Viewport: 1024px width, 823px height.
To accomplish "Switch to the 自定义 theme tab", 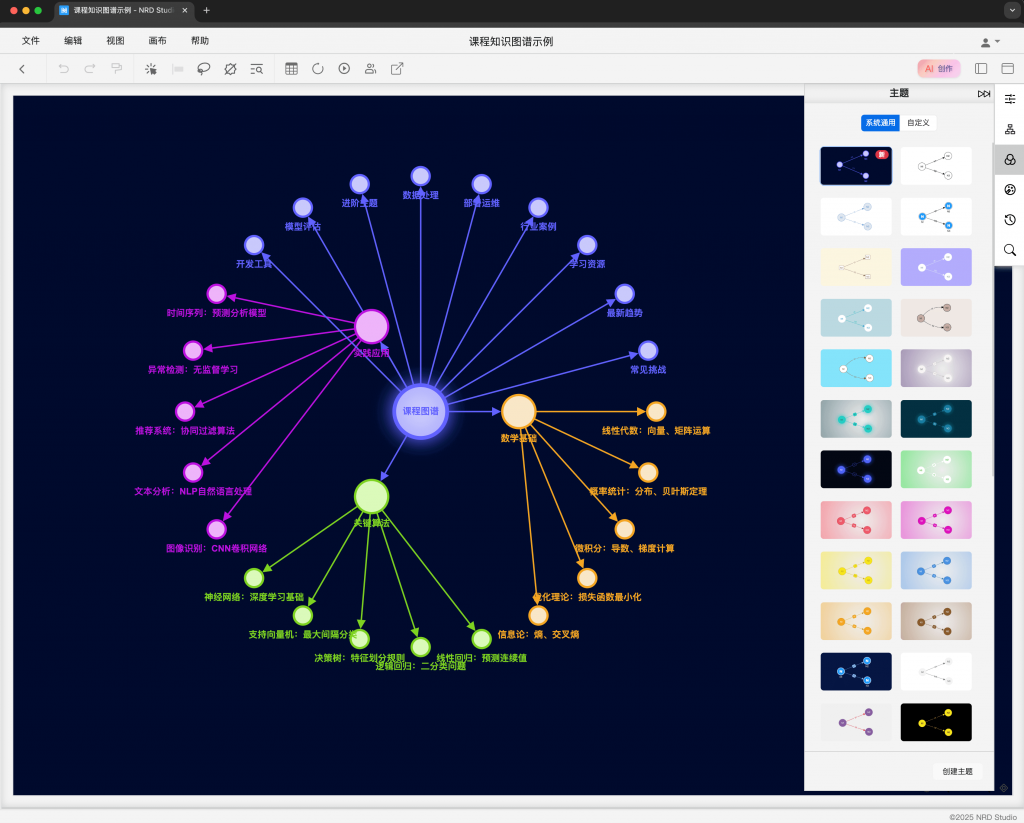I will (x=918, y=123).
